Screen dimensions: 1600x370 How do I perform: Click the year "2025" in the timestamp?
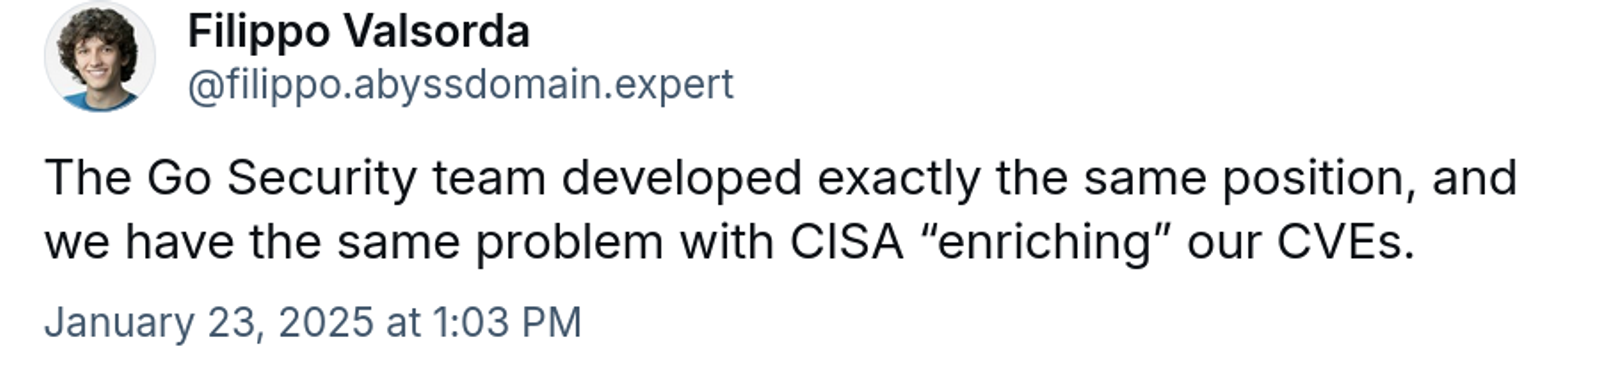325,323
